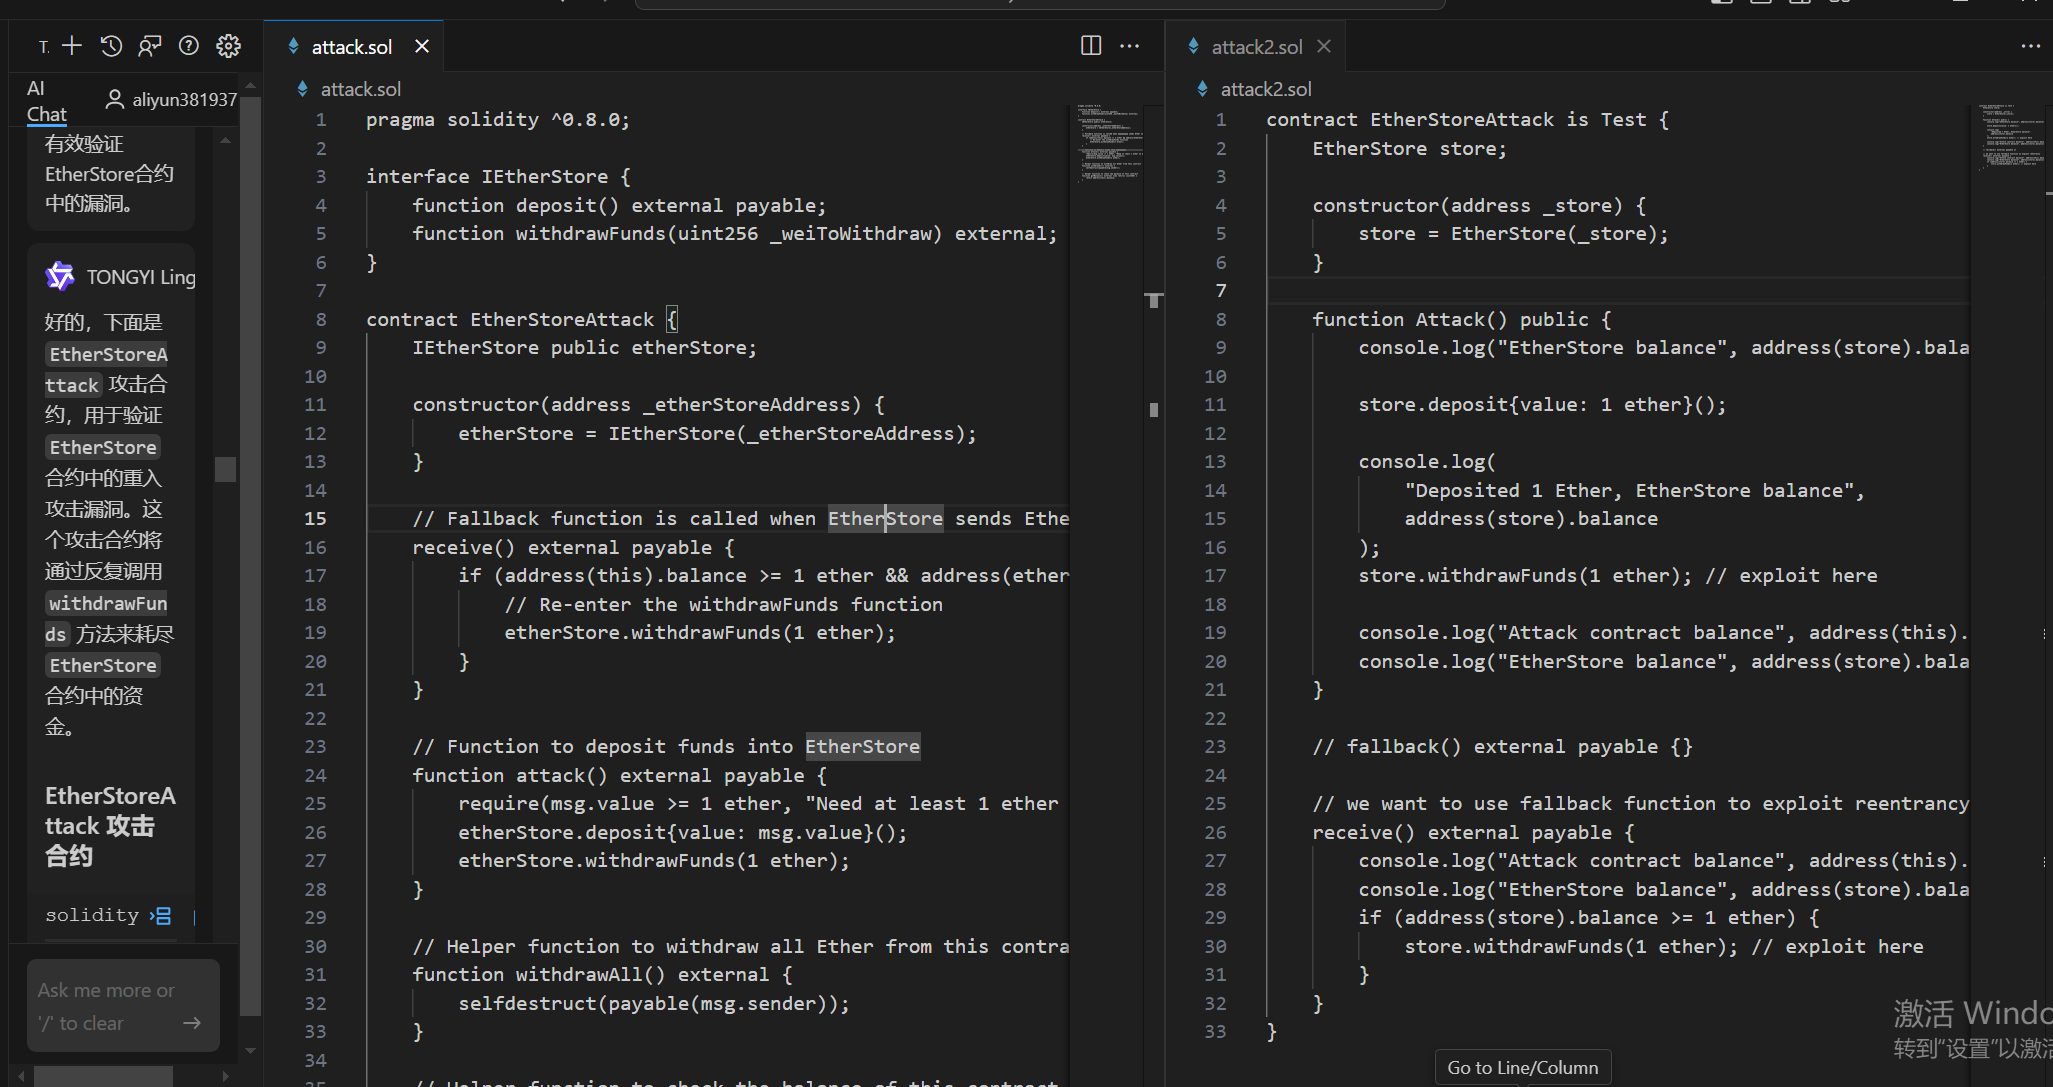Screen dimensions: 2053x1087
Task: Click the attack2.sol minimap
Action: (x=2010, y=136)
